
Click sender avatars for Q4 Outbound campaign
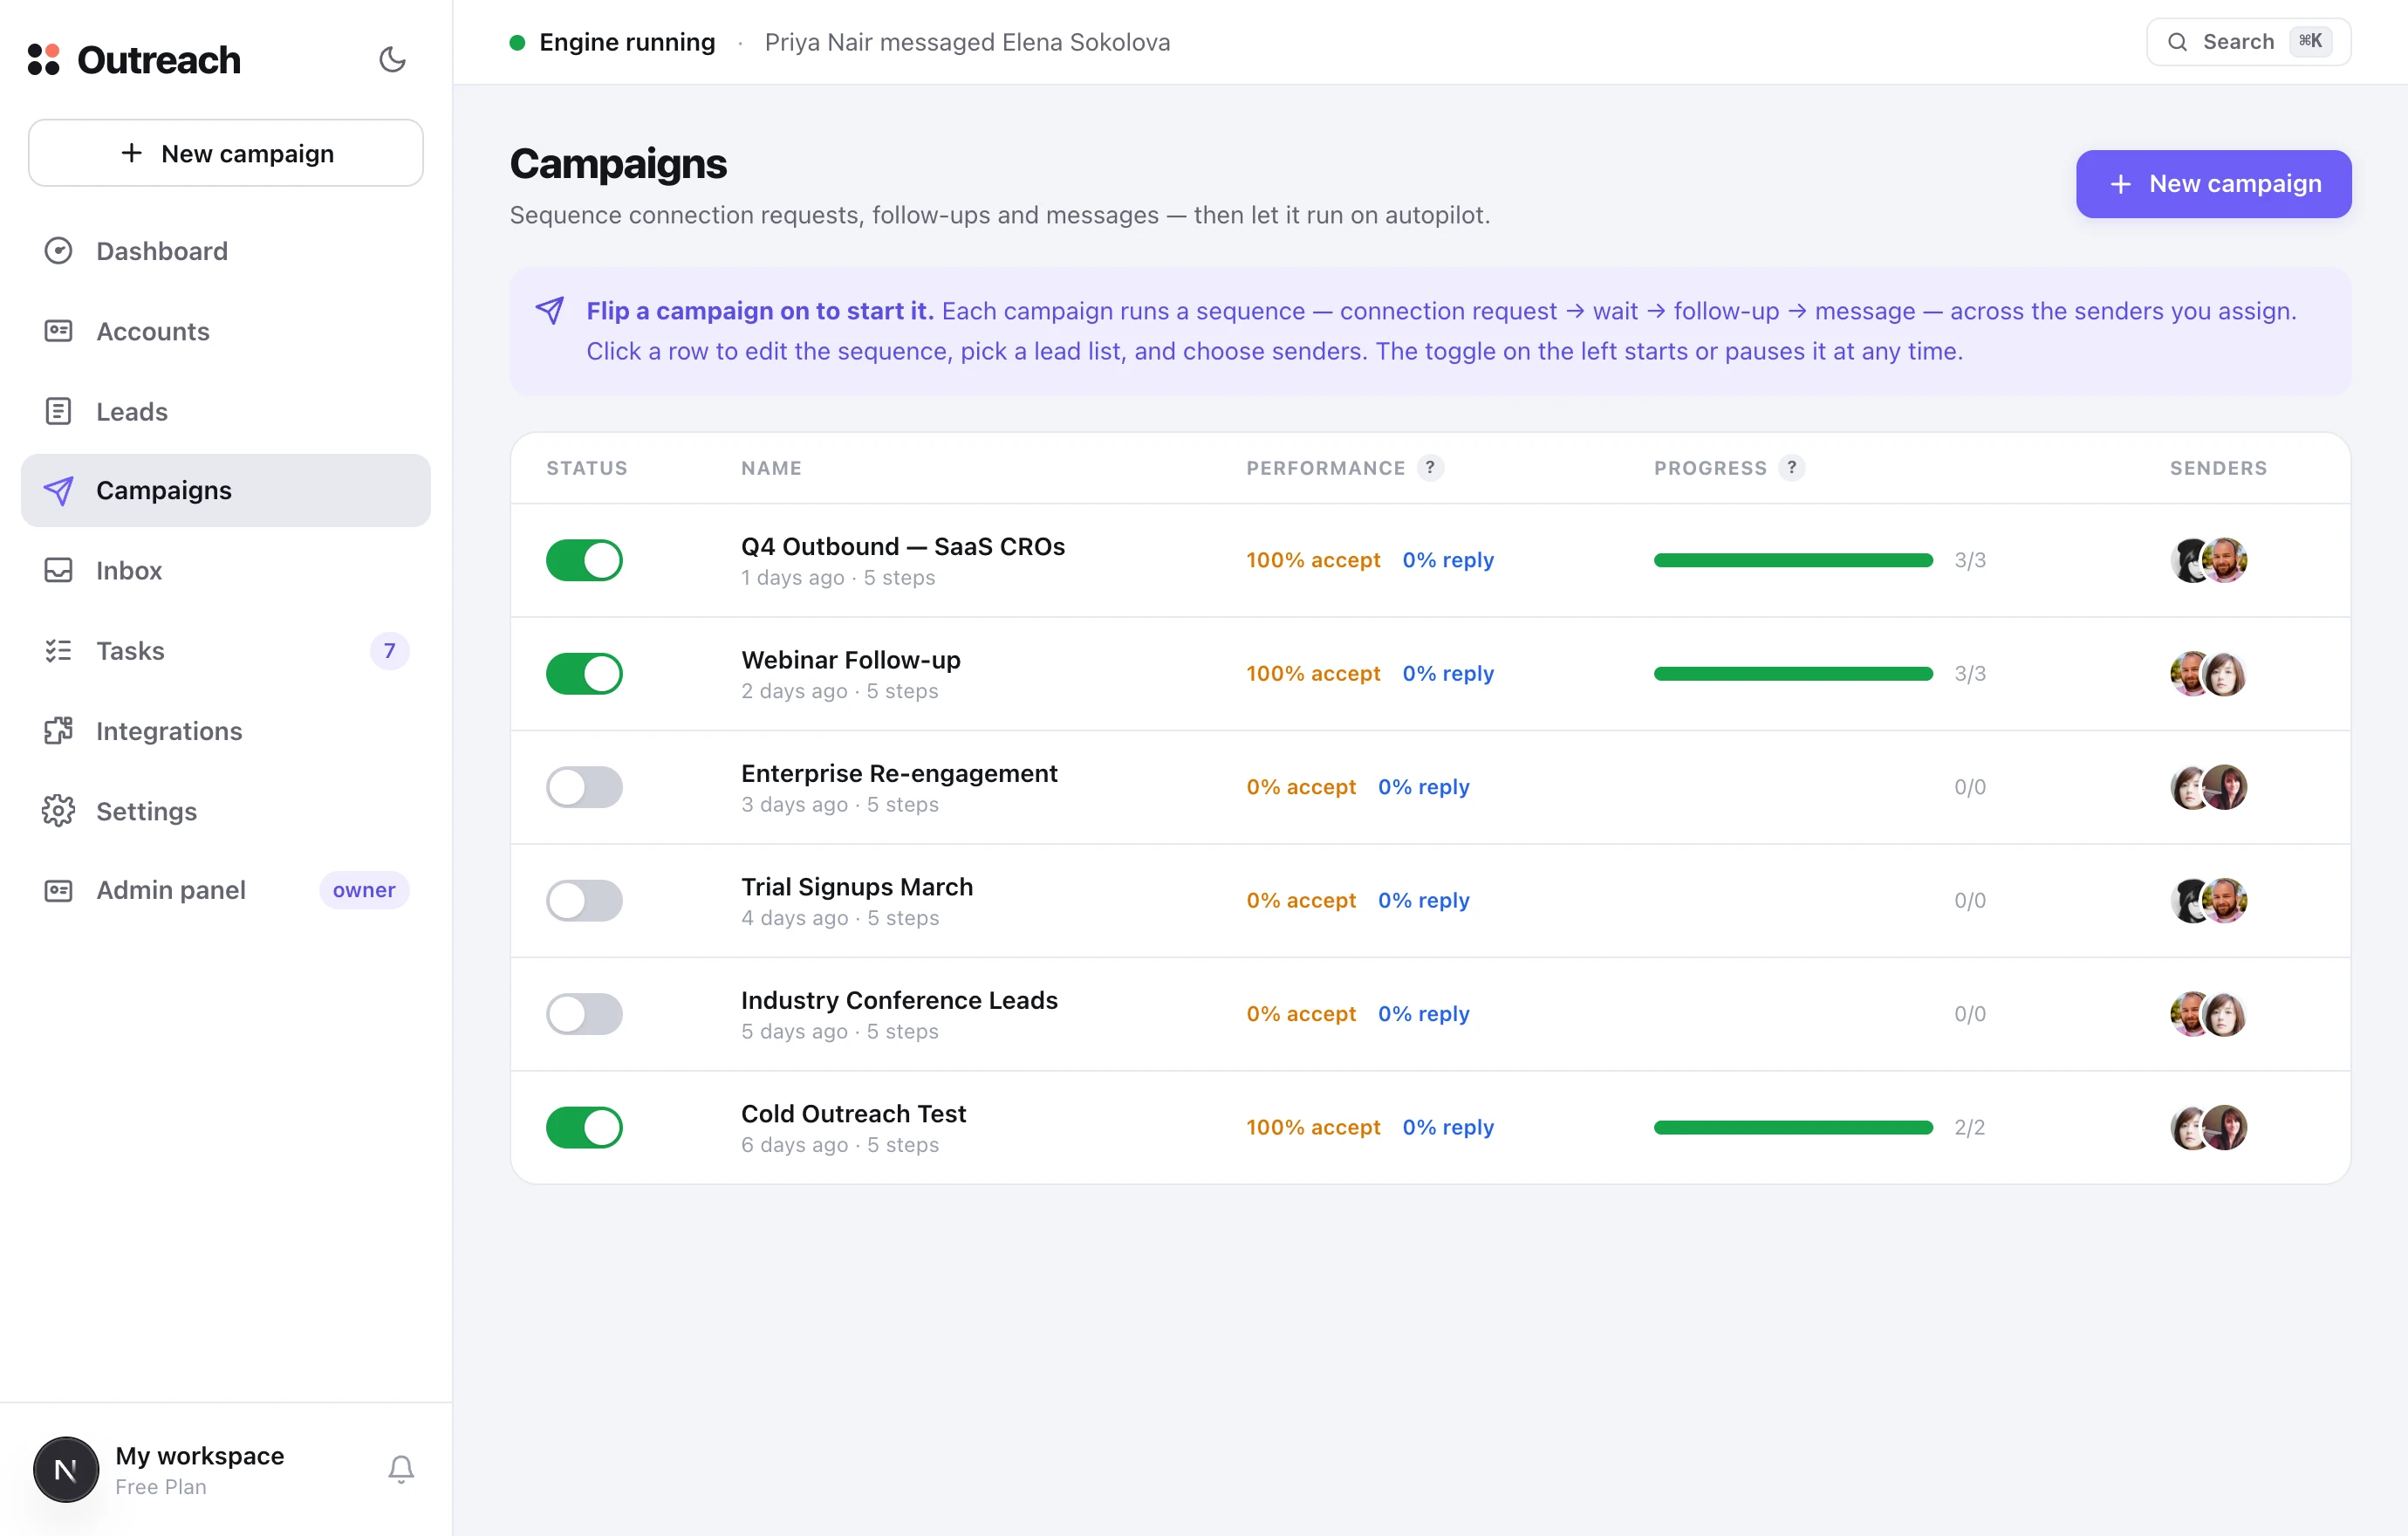coord(2208,560)
